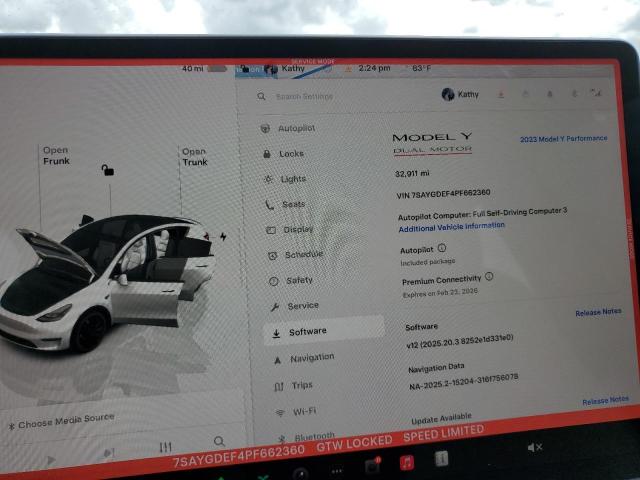Click the Search Settings field
The width and height of the screenshot is (640, 480).
click(304, 97)
